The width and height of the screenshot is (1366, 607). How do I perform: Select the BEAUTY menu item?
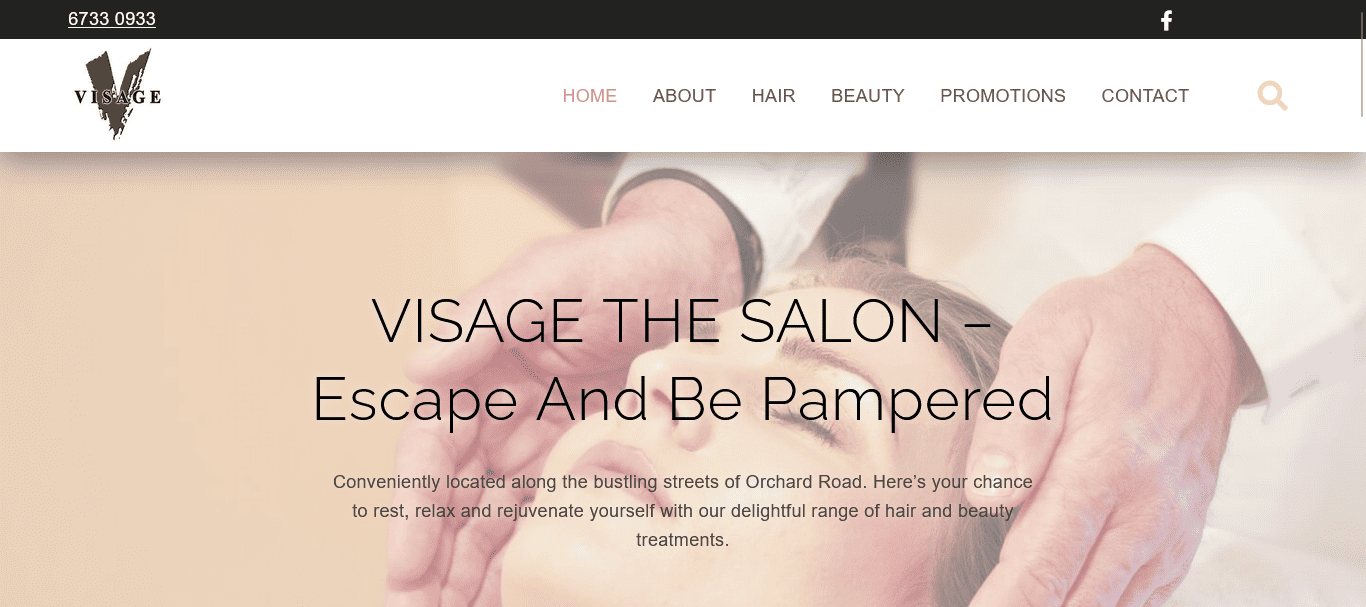(x=868, y=96)
